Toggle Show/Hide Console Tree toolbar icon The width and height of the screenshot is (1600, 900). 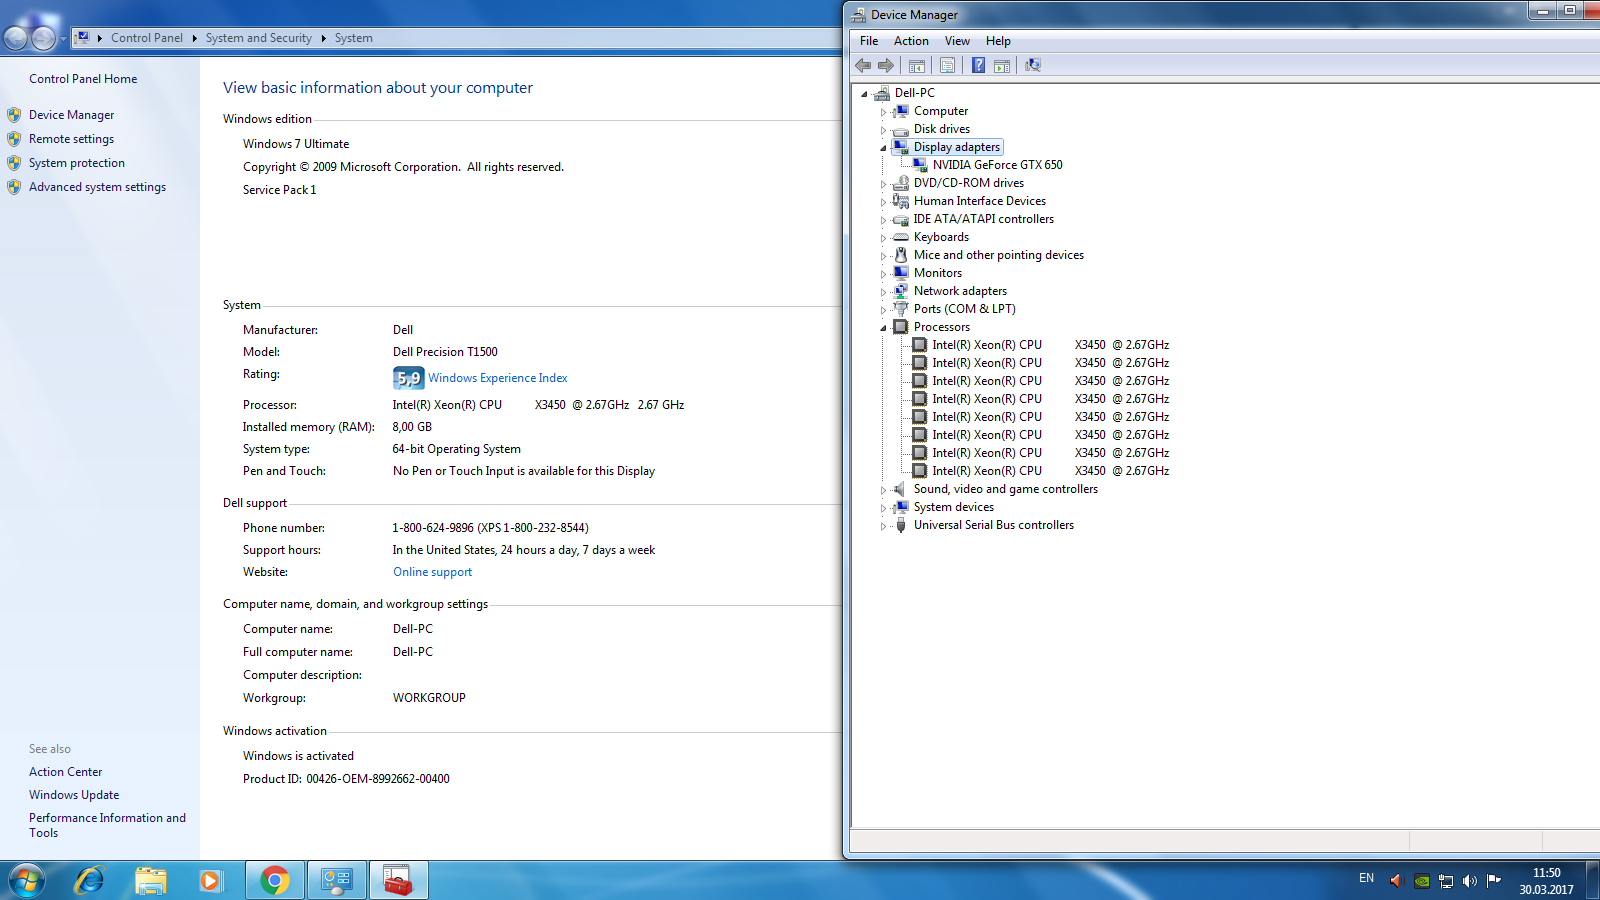[x=916, y=65]
